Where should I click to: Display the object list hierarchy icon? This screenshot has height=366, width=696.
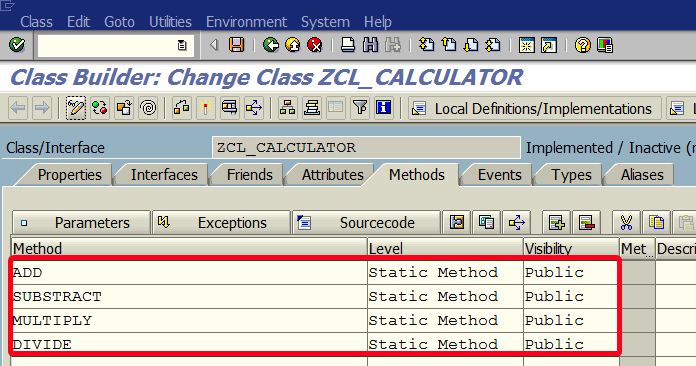point(287,108)
